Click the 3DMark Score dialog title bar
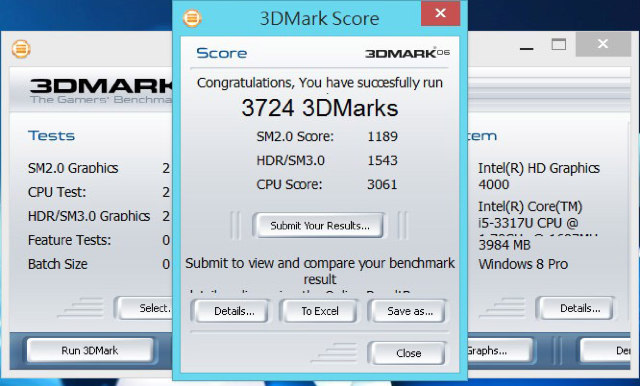 point(319,18)
